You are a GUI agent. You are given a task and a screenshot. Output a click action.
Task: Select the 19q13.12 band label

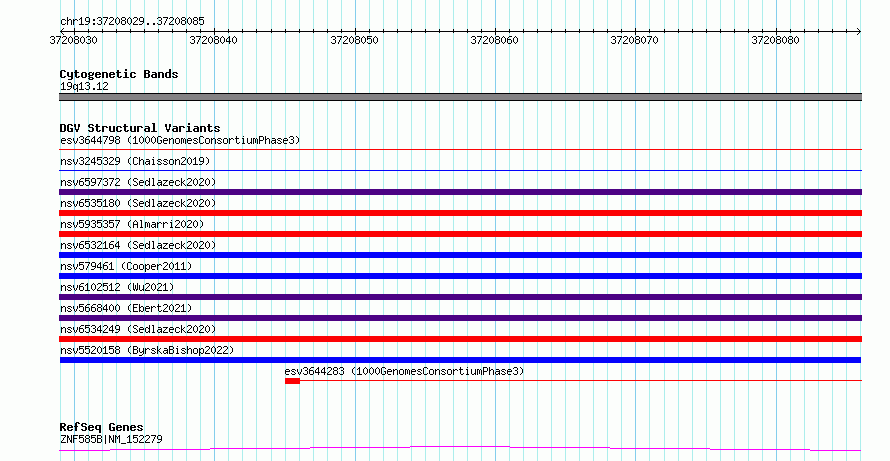point(84,87)
